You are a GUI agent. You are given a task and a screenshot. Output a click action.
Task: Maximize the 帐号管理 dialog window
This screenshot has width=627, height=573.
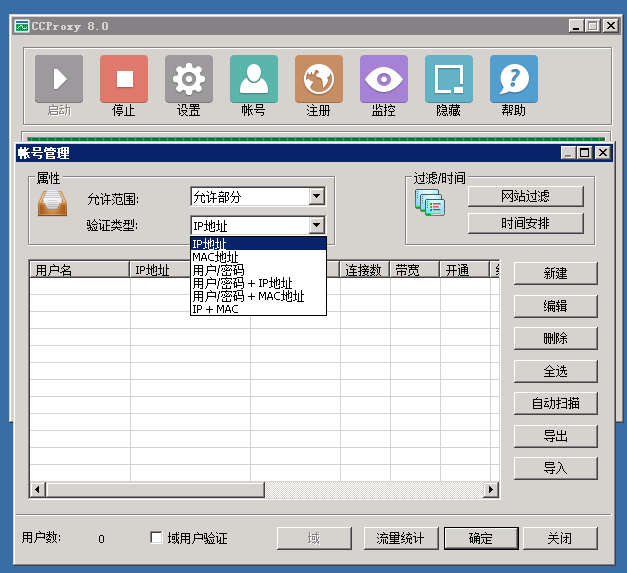[x=584, y=153]
